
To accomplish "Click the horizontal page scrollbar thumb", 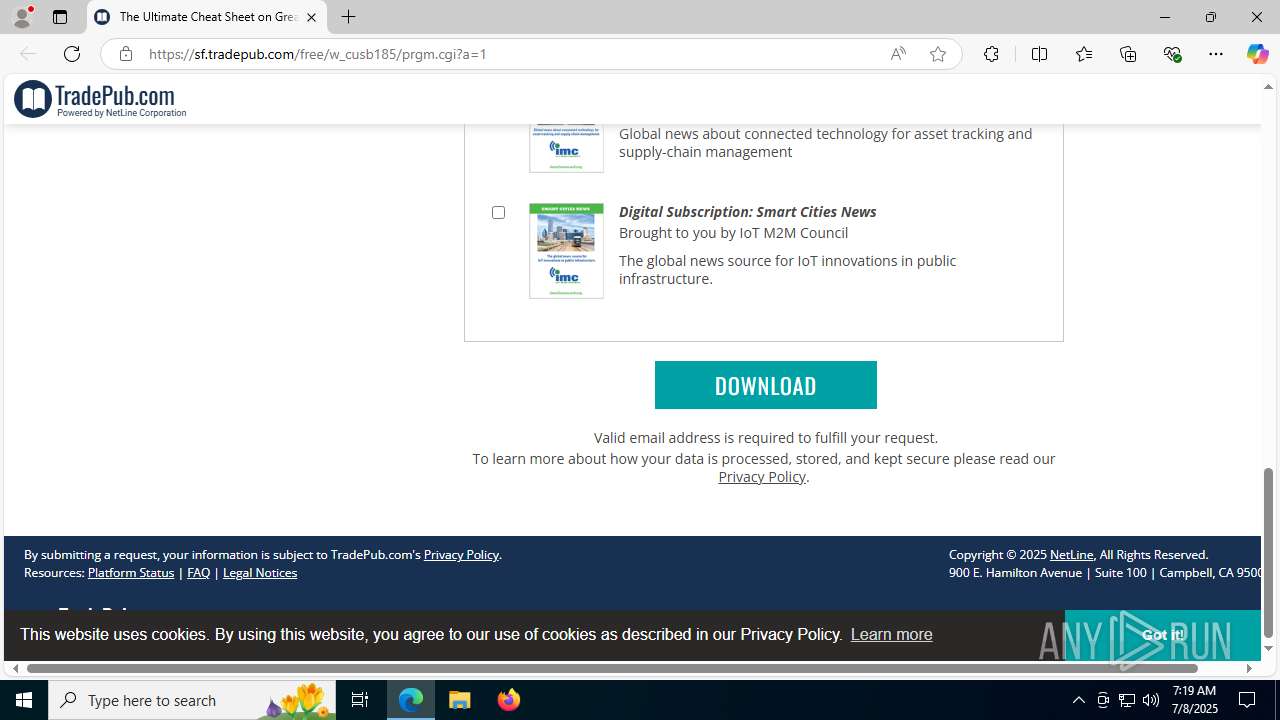I will [612, 668].
